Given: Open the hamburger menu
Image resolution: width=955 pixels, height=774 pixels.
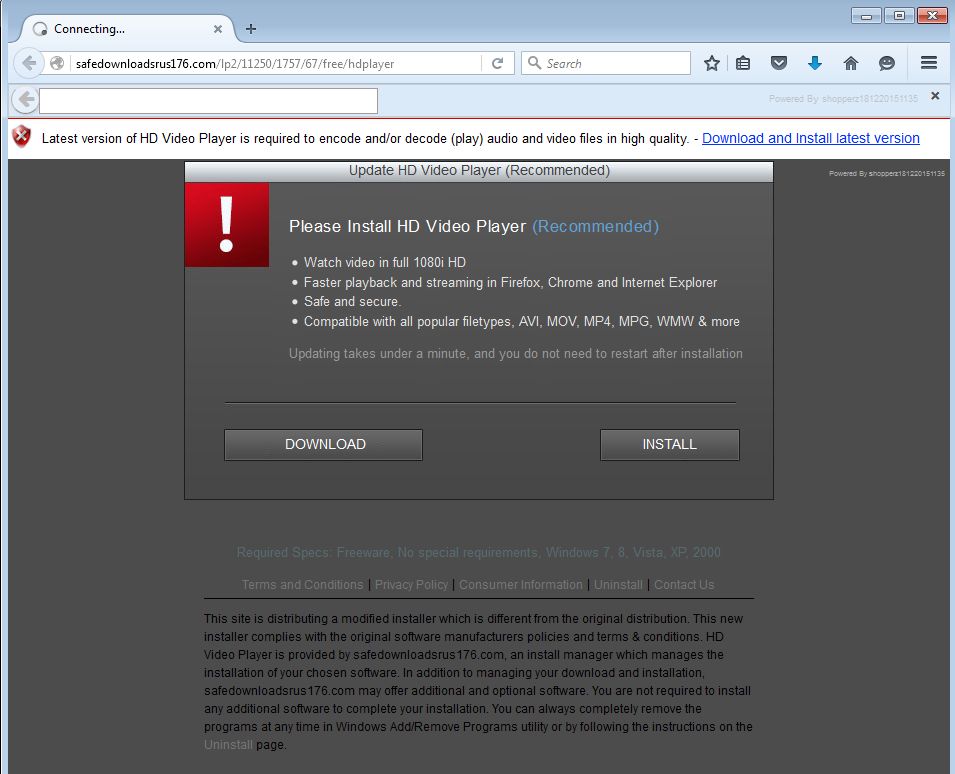Looking at the screenshot, I should click(928, 62).
